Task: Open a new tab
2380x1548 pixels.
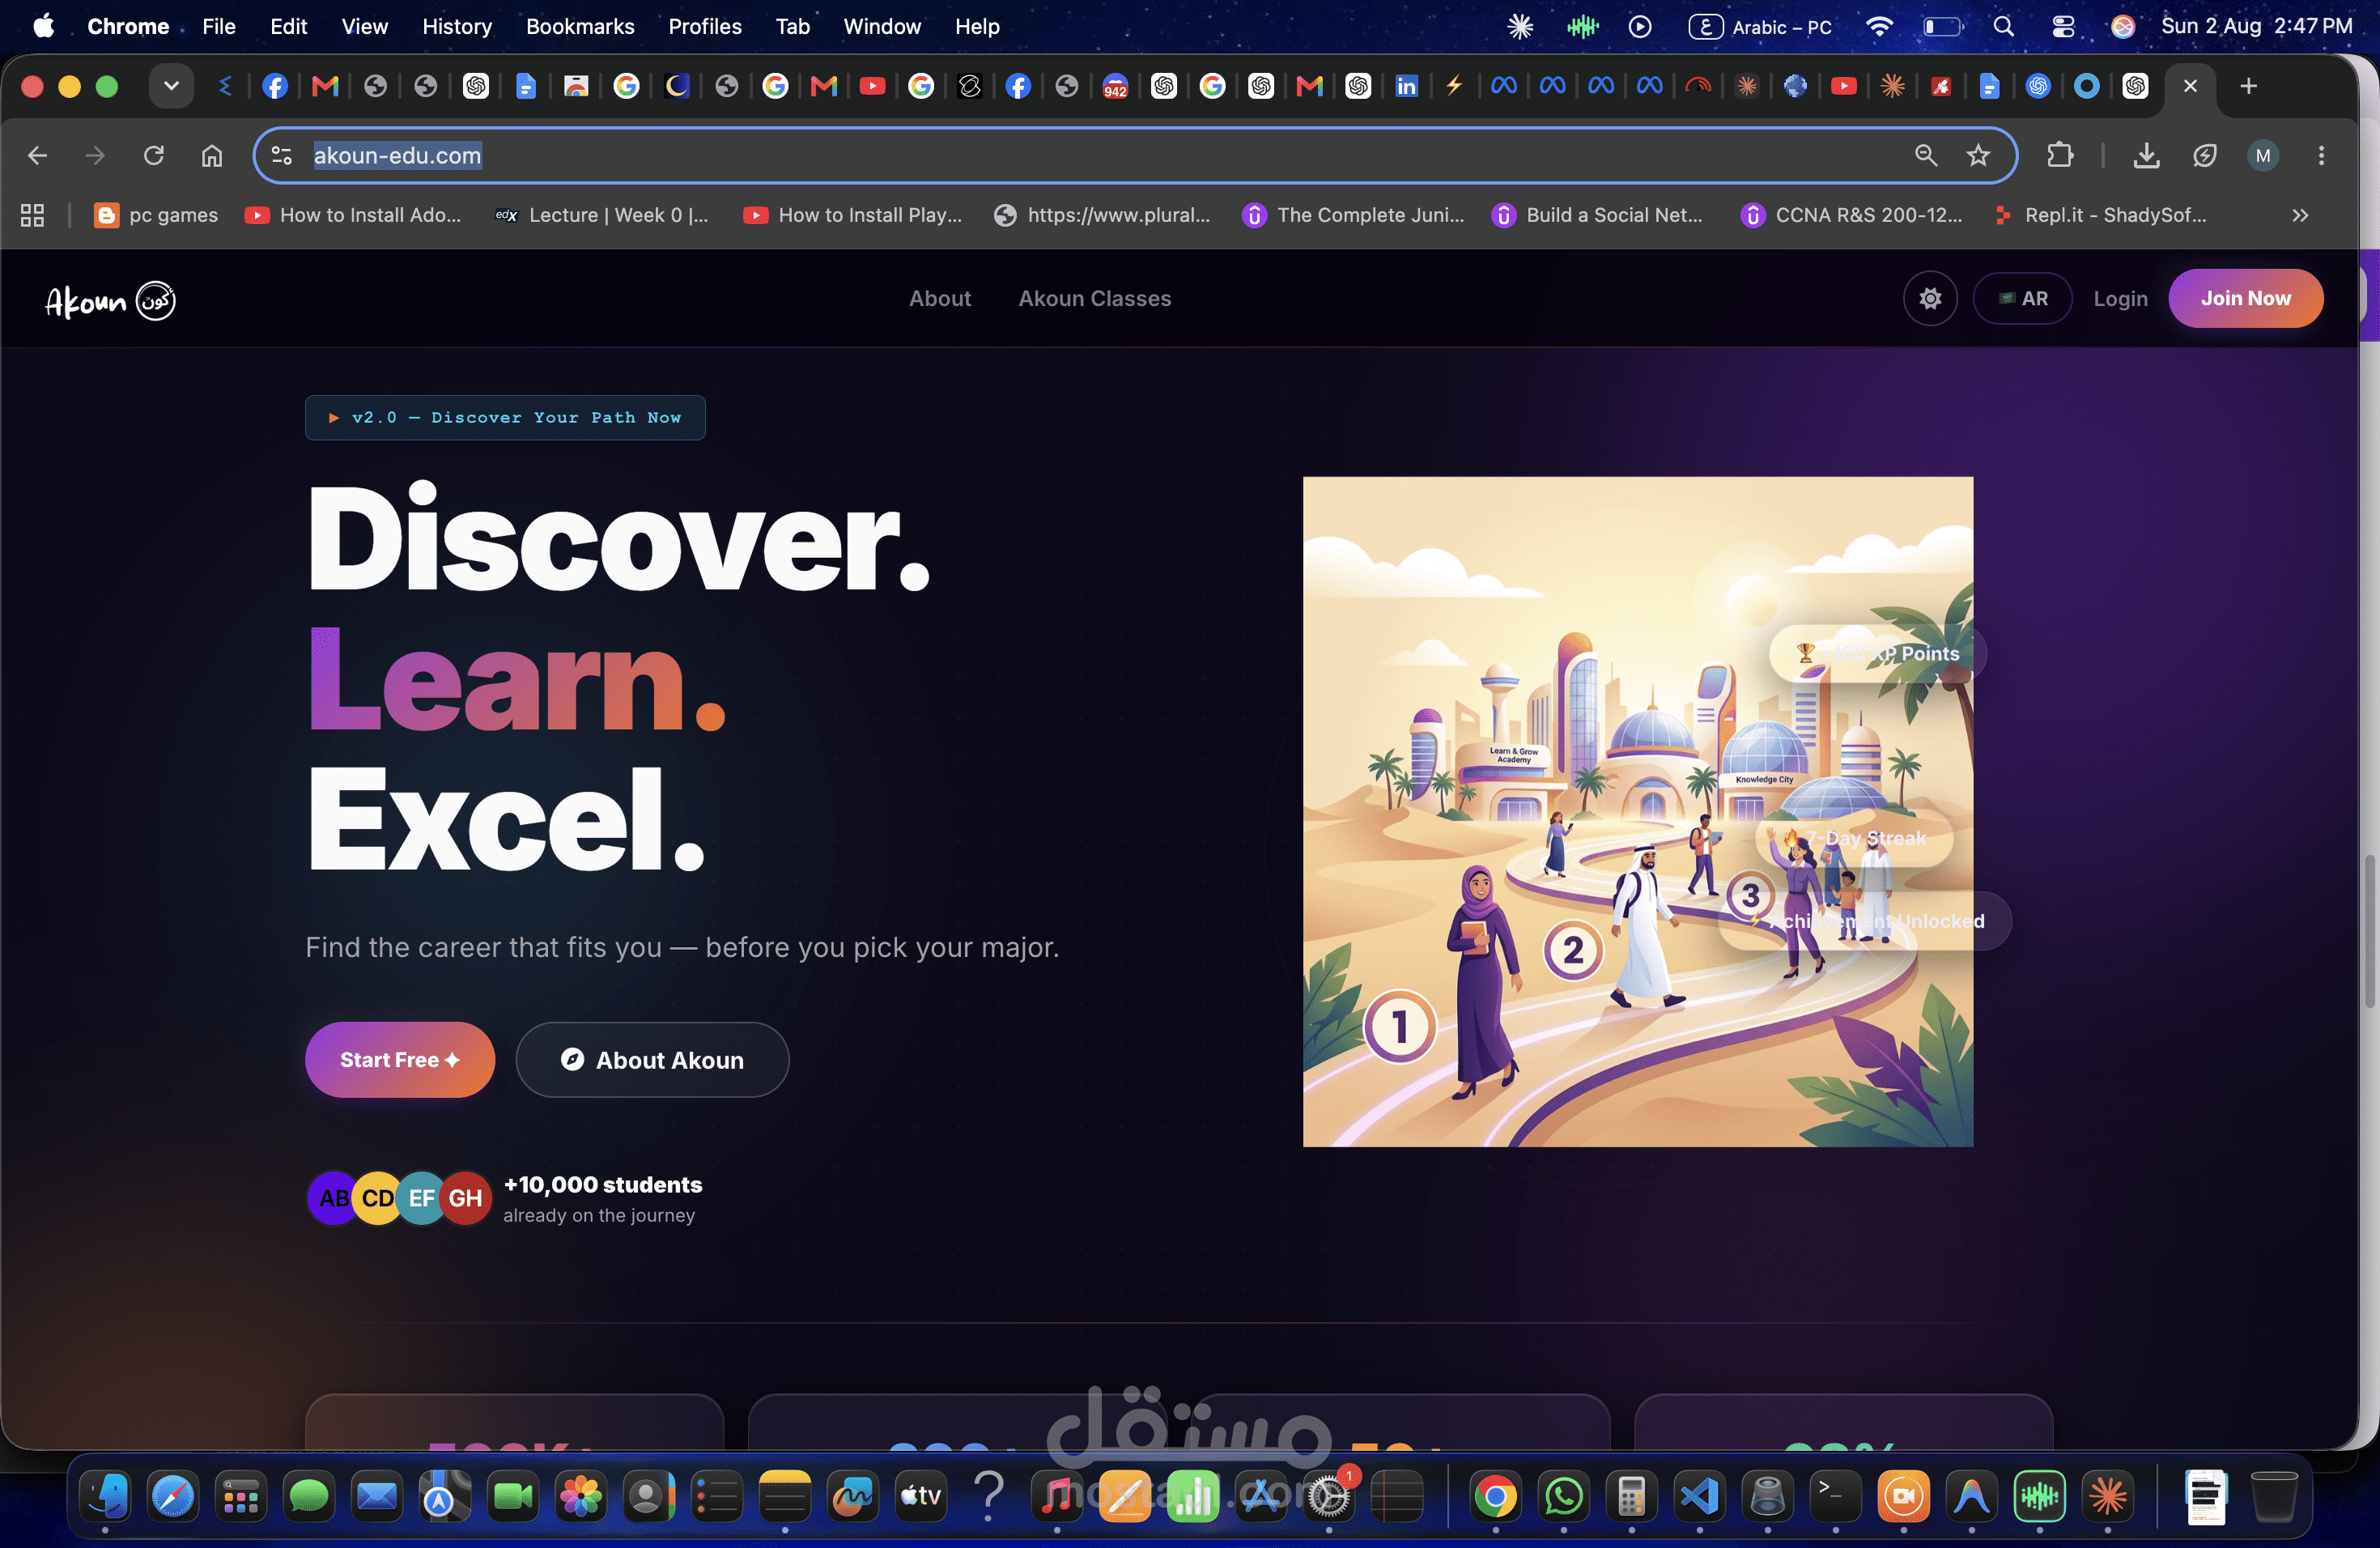Action: click(2248, 86)
